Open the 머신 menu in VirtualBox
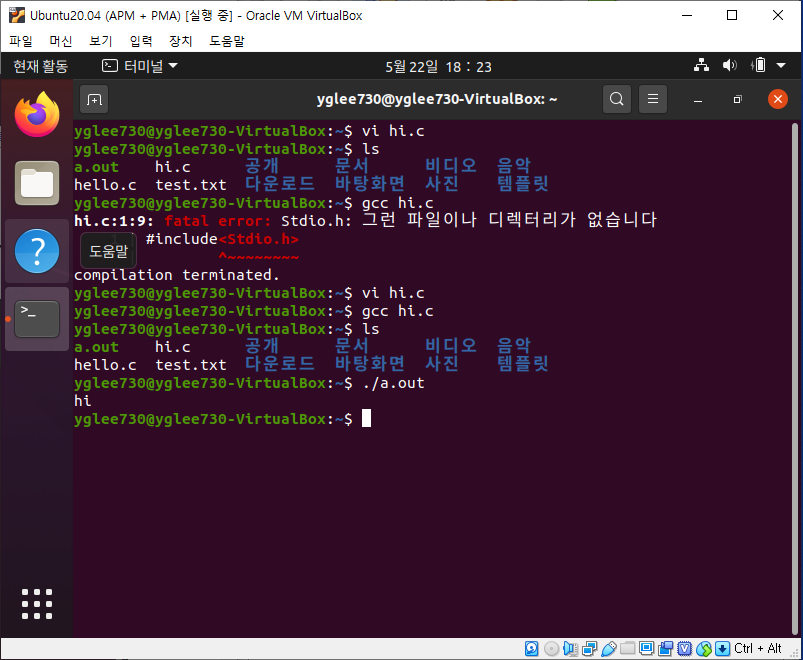Image resolution: width=803 pixels, height=660 pixels. [60, 41]
